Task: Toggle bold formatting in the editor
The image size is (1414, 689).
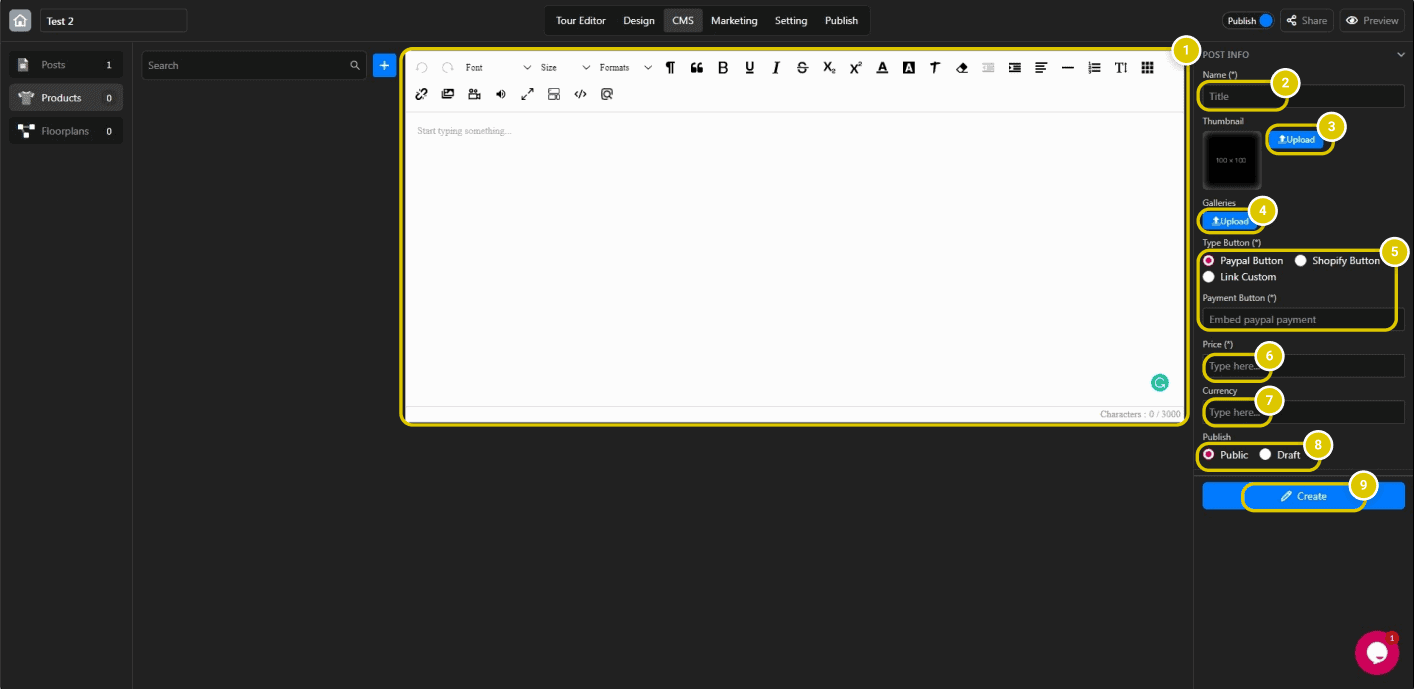Action: [x=723, y=67]
